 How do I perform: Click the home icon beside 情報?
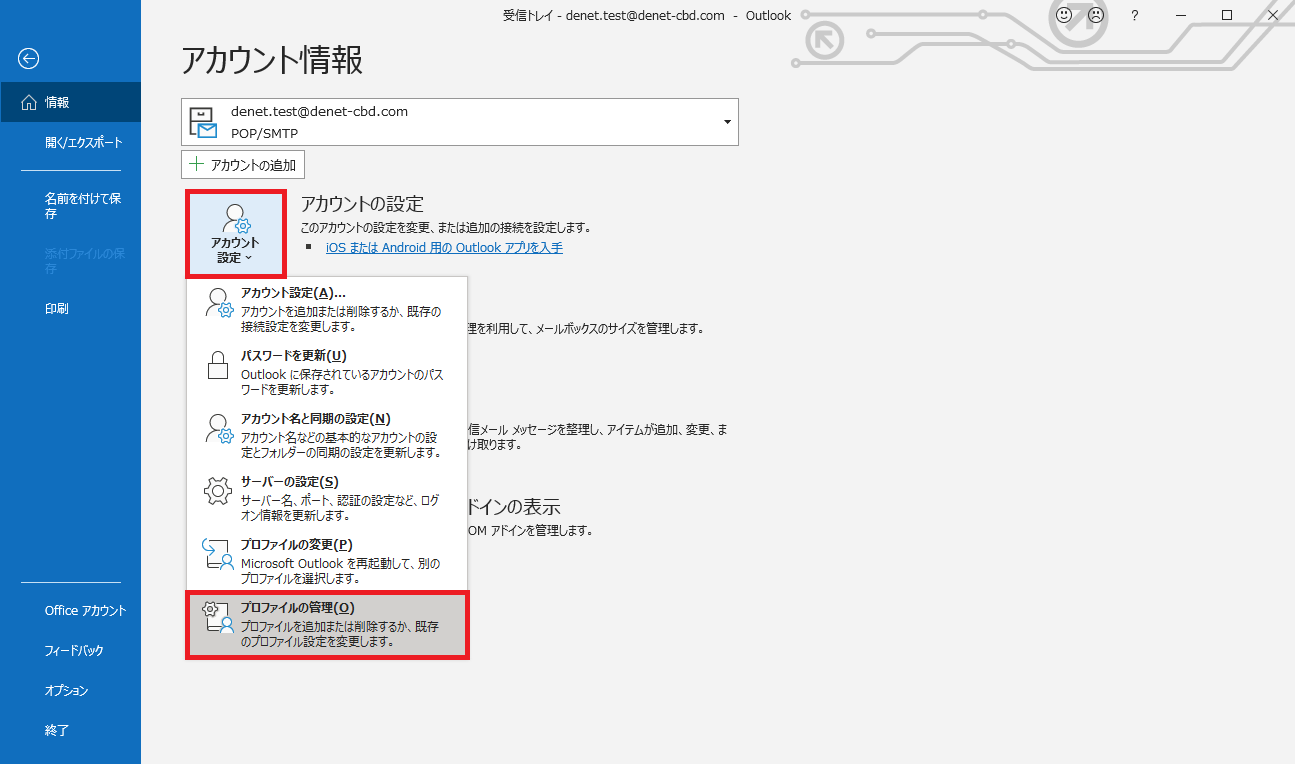click(x=28, y=102)
